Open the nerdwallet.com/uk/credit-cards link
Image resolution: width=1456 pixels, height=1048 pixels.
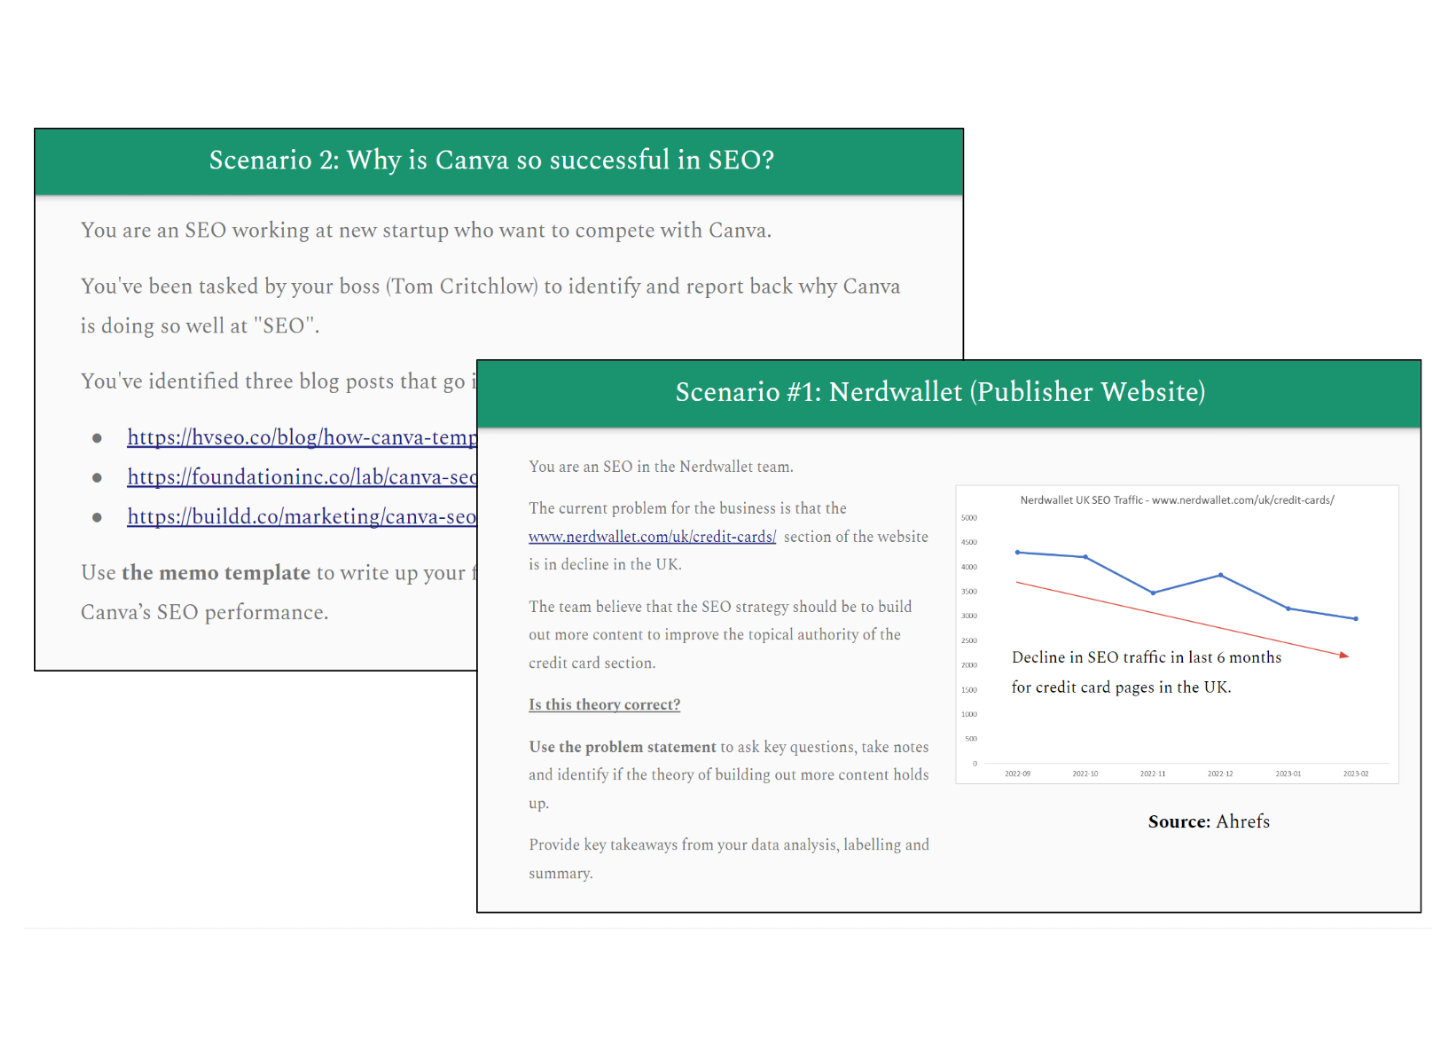[x=652, y=537]
